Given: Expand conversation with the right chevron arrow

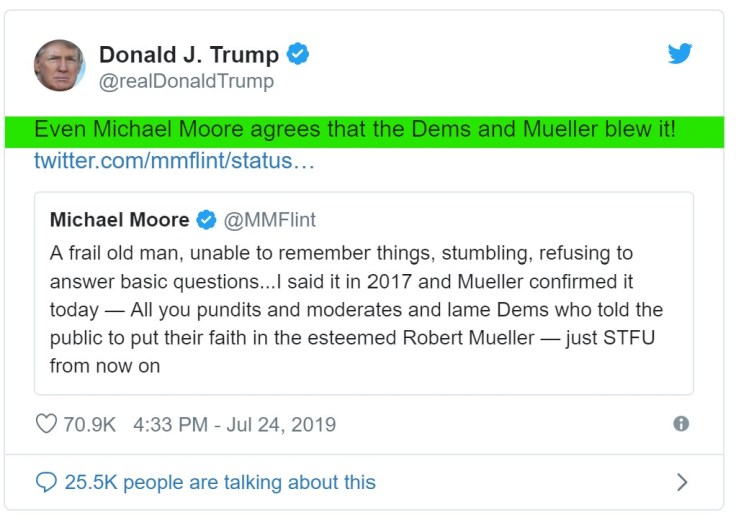Looking at the screenshot, I should tap(682, 482).
